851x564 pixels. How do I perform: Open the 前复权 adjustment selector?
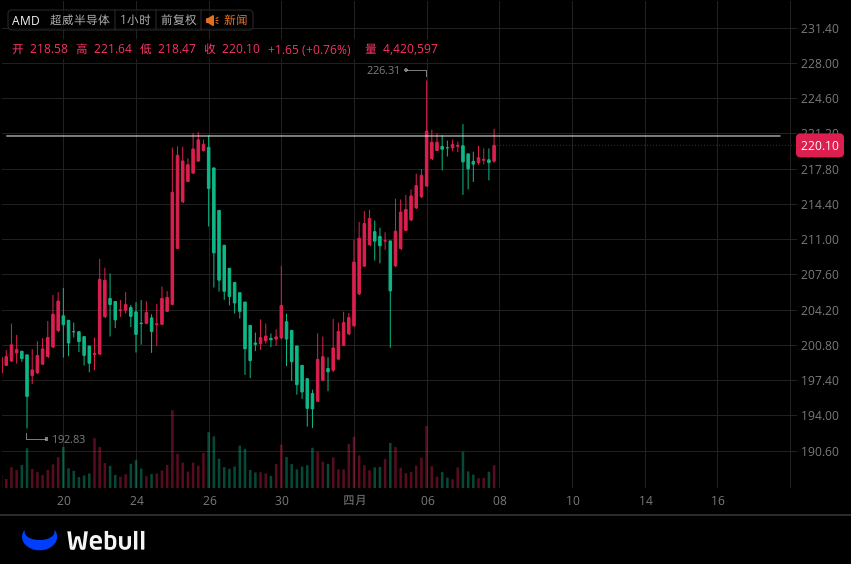(179, 20)
